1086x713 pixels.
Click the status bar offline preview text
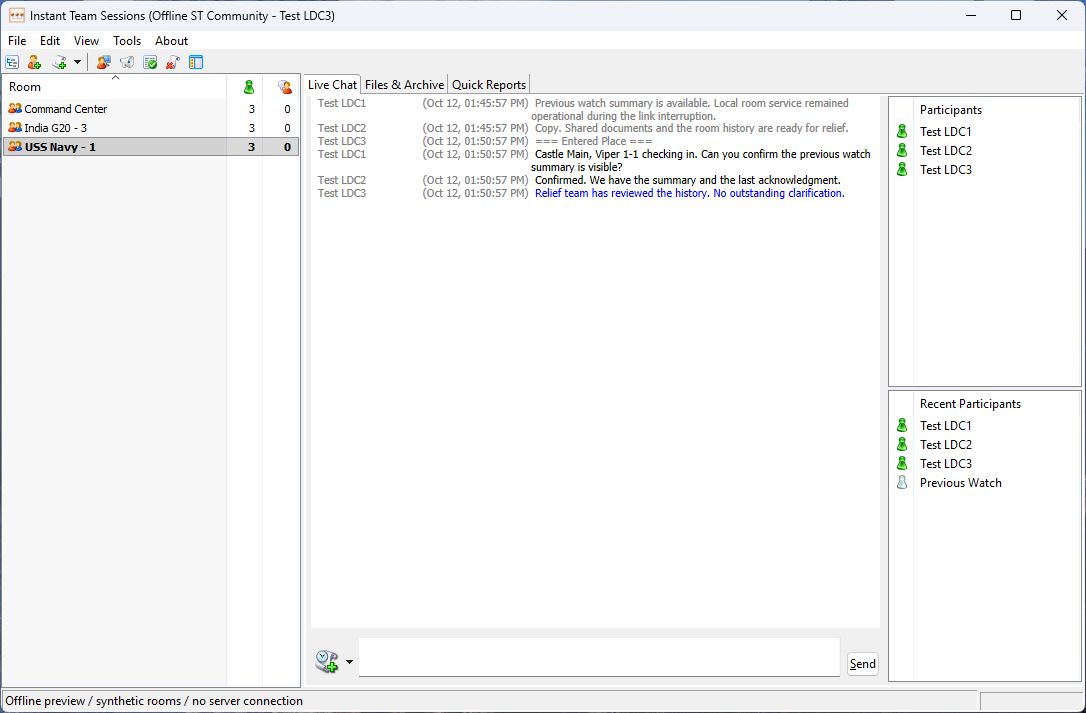[154, 701]
